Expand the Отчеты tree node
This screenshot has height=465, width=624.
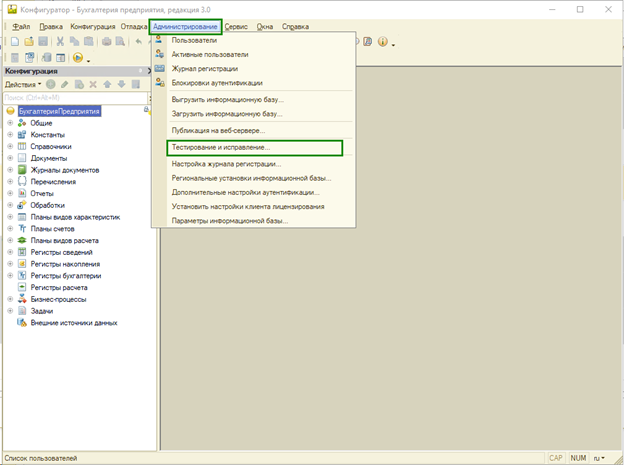point(10,193)
